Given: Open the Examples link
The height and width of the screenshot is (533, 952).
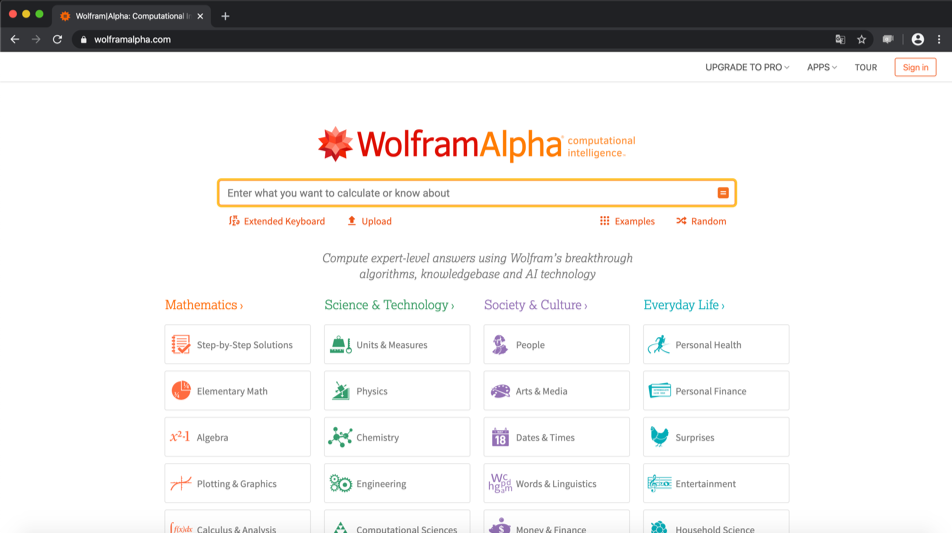Looking at the screenshot, I should 634,221.
